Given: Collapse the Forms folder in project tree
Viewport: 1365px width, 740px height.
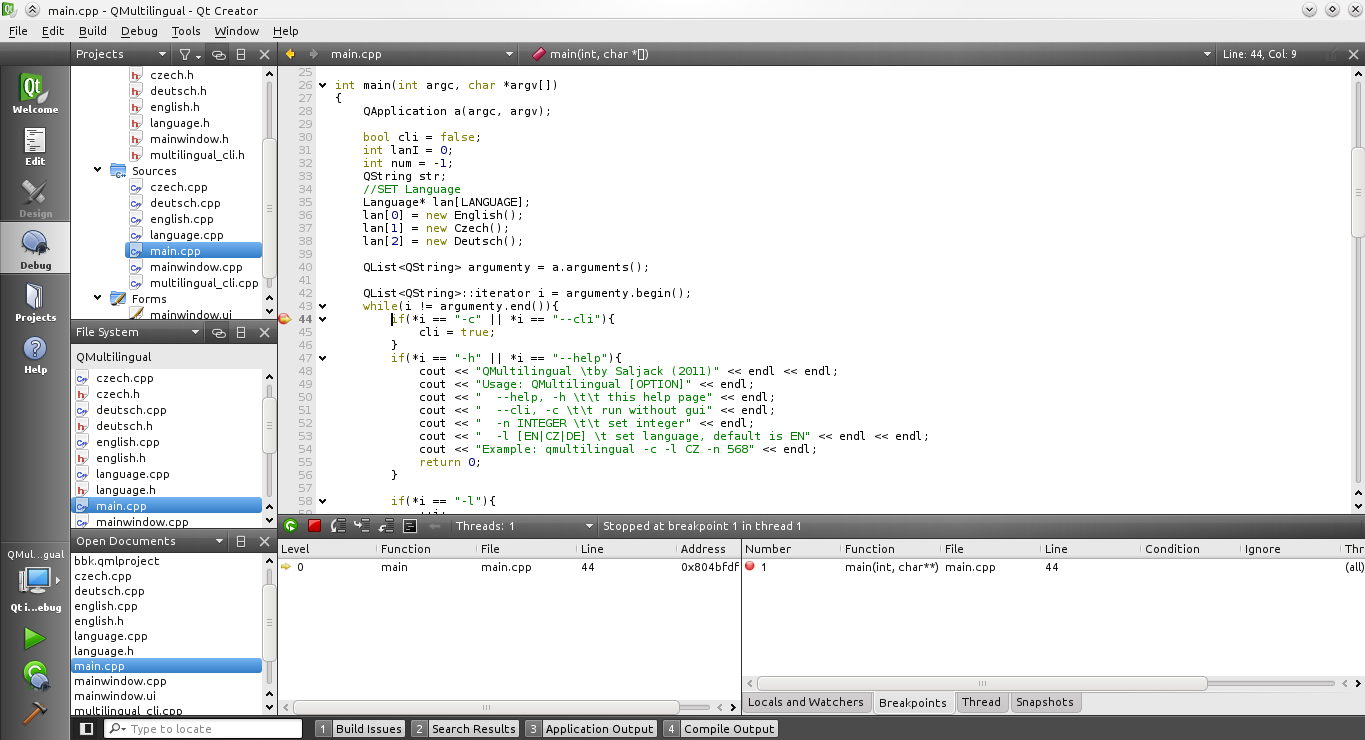Looking at the screenshot, I should 98,298.
